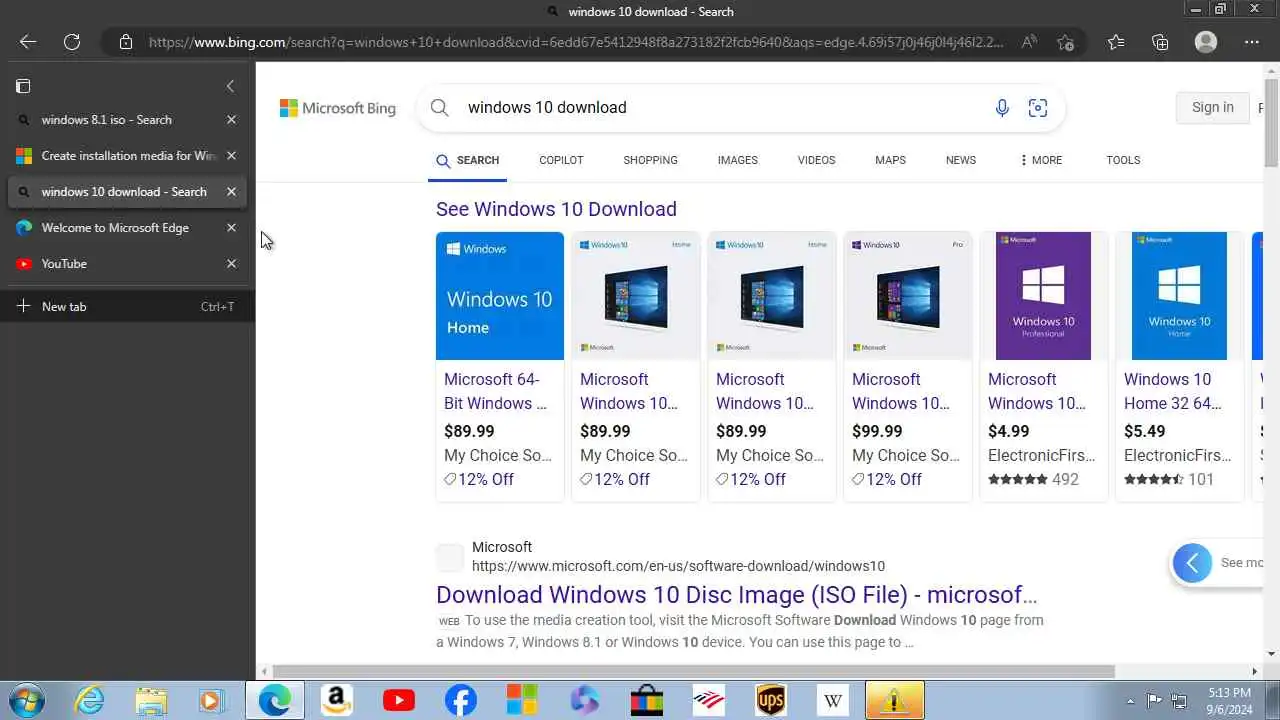Close the Create installation media tab

(x=231, y=156)
